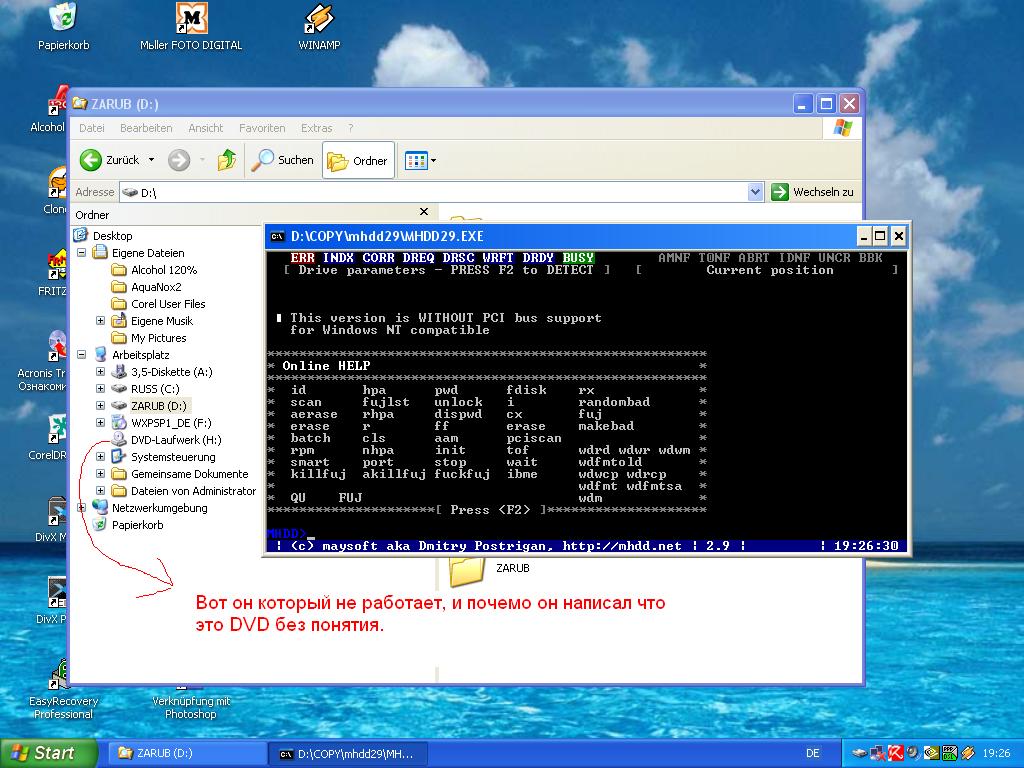1024x768 pixels.
Task: Select the AquaNox2 folder
Action: pos(156,287)
